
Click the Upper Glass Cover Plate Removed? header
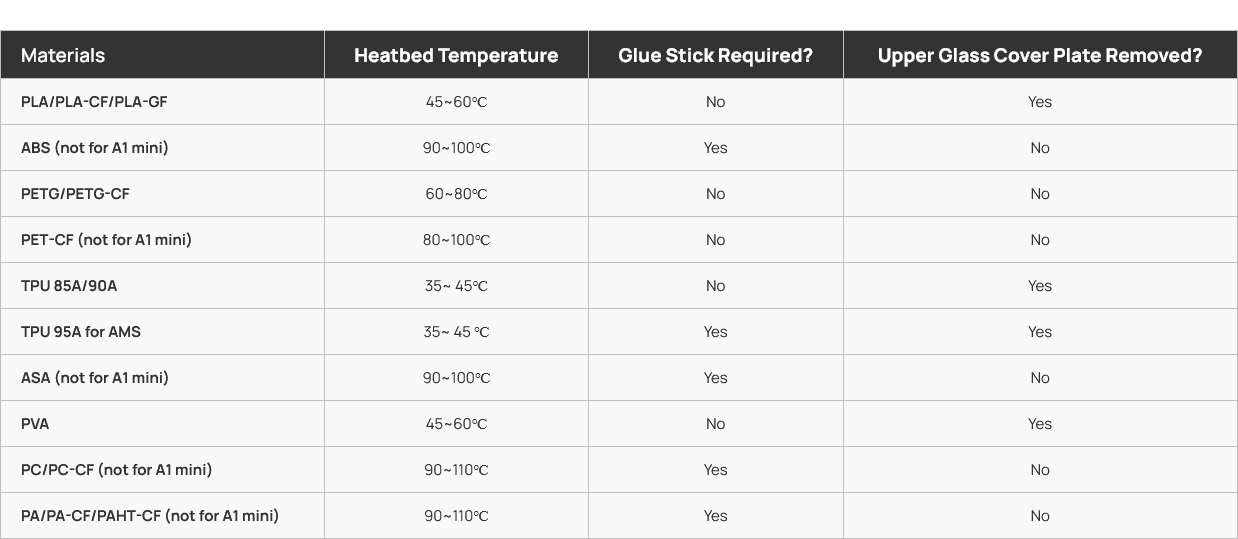click(1040, 55)
